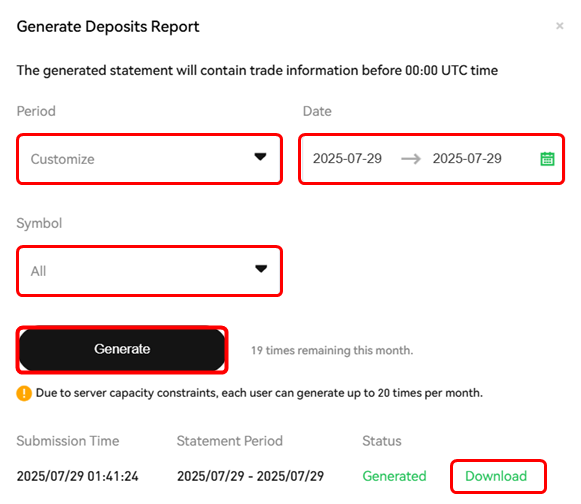
Task: Click the server capacity constraints notice text
Action: click(x=259, y=393)
